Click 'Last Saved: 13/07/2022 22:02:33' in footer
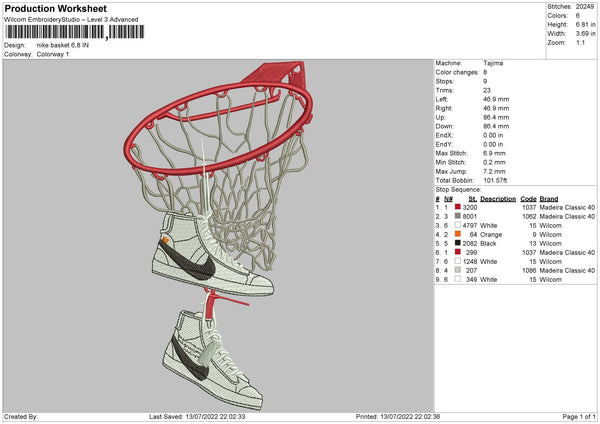The width and height of the screenshot is (600, 424). point(197,416)
